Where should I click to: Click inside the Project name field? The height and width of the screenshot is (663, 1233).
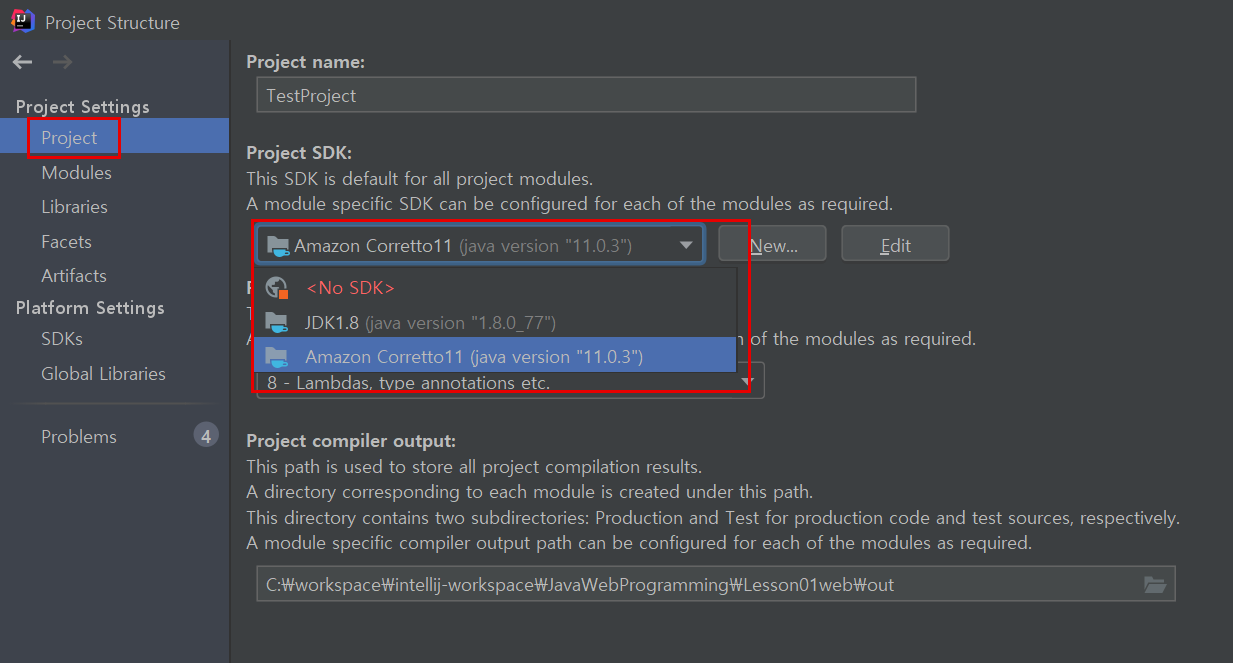585,95
